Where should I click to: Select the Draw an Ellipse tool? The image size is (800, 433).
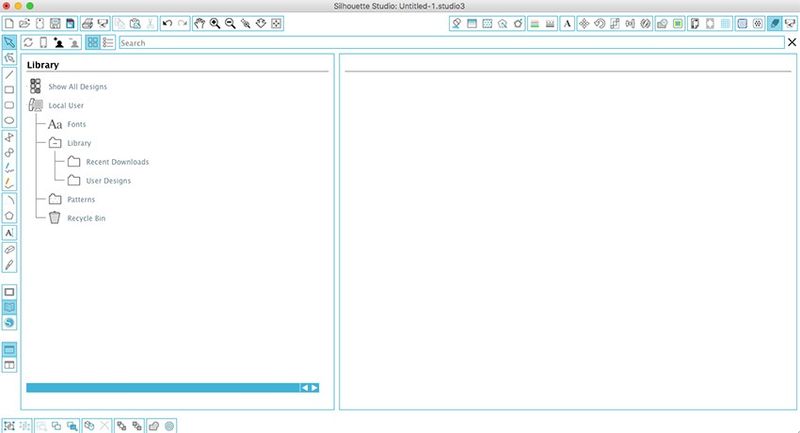pos(9,120)
